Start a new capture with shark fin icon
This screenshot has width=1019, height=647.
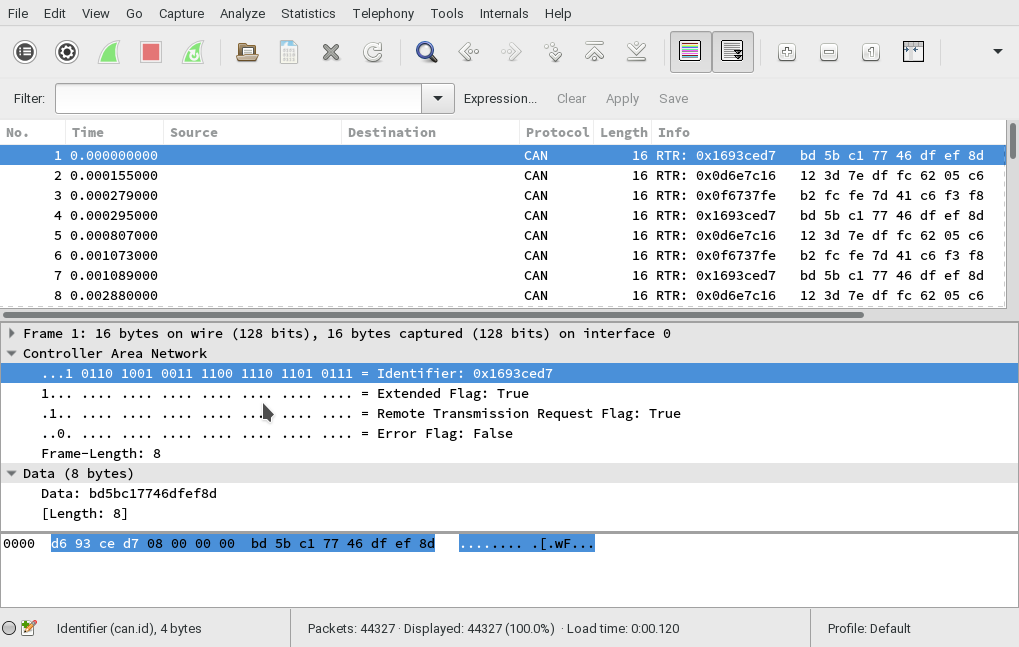click(109, 52)
